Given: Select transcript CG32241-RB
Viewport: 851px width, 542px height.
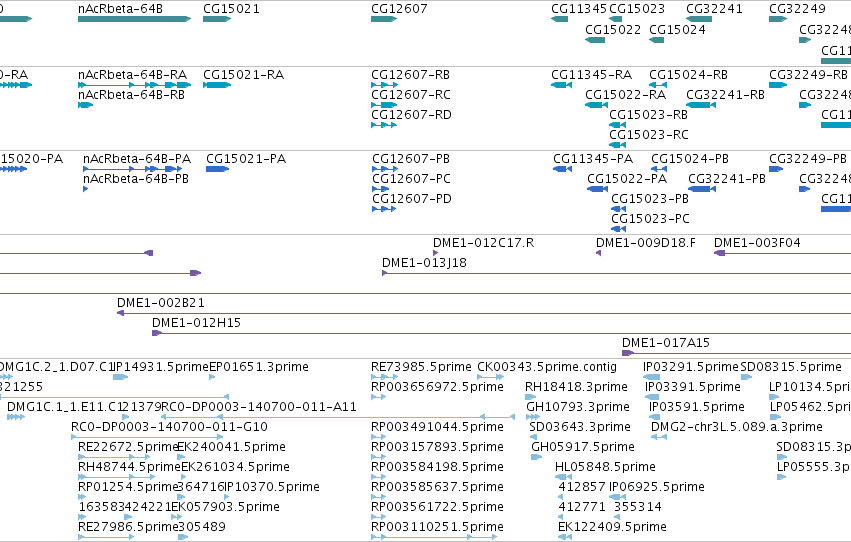Looking at the screenshot, I should (x=701, y=105).
